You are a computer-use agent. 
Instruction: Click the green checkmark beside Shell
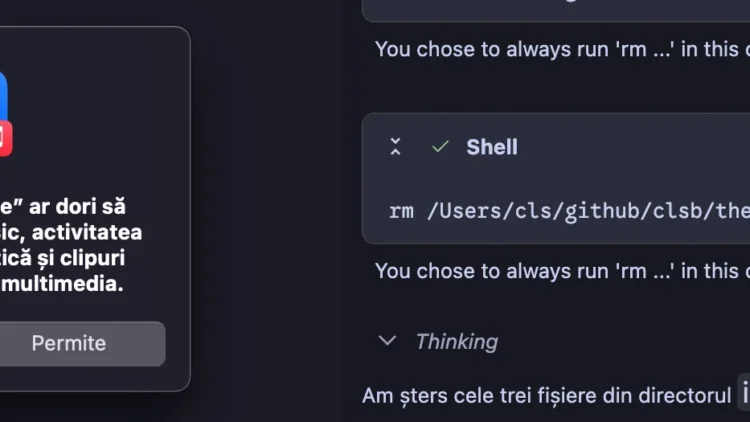440,147
